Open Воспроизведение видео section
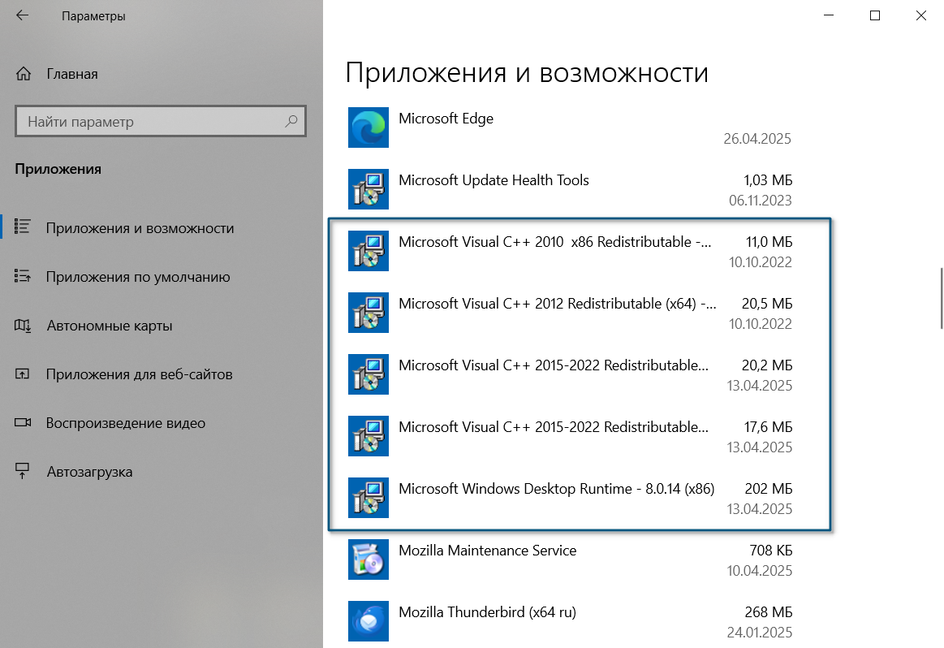Image resolution: width=944 pixels, height=648 pixels. point(126,423)
